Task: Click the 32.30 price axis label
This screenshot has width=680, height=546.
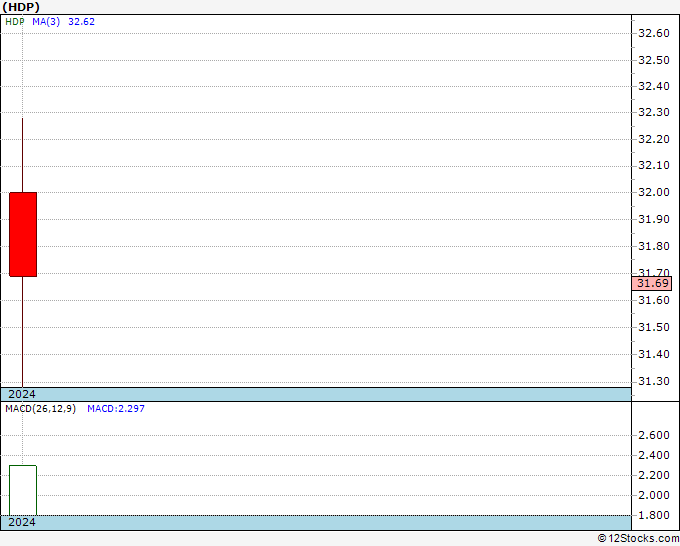Action: tap(654, 113)
